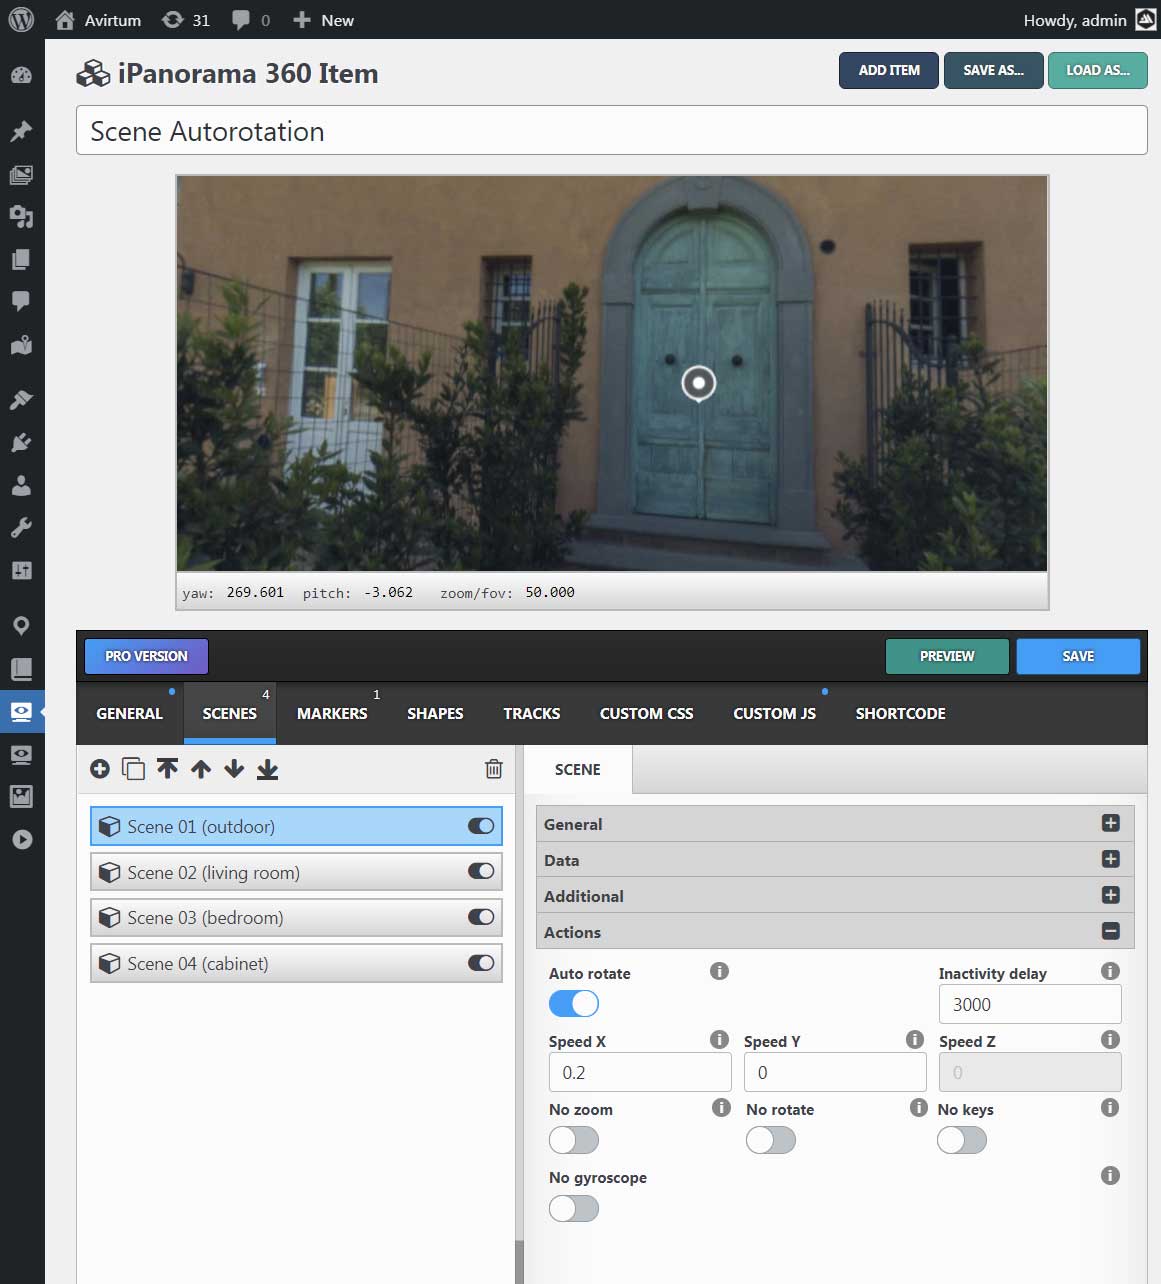Viewport: 1161px width, 1284px height.
Task: Click the Inactivity delay input field
Action: pyautogui.click(x=1030, y=1004)
